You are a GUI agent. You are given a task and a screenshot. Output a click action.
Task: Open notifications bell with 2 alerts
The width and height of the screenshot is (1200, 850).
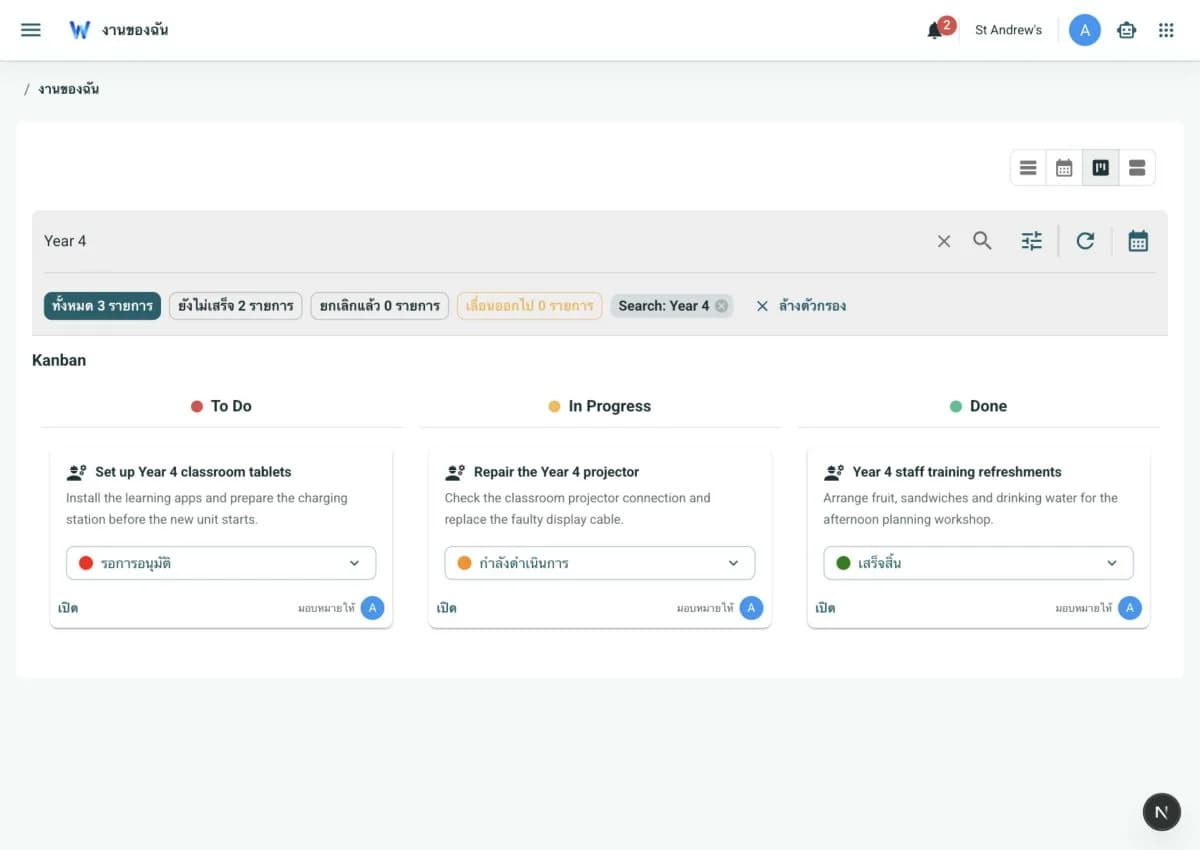click(x=936, y=30)
